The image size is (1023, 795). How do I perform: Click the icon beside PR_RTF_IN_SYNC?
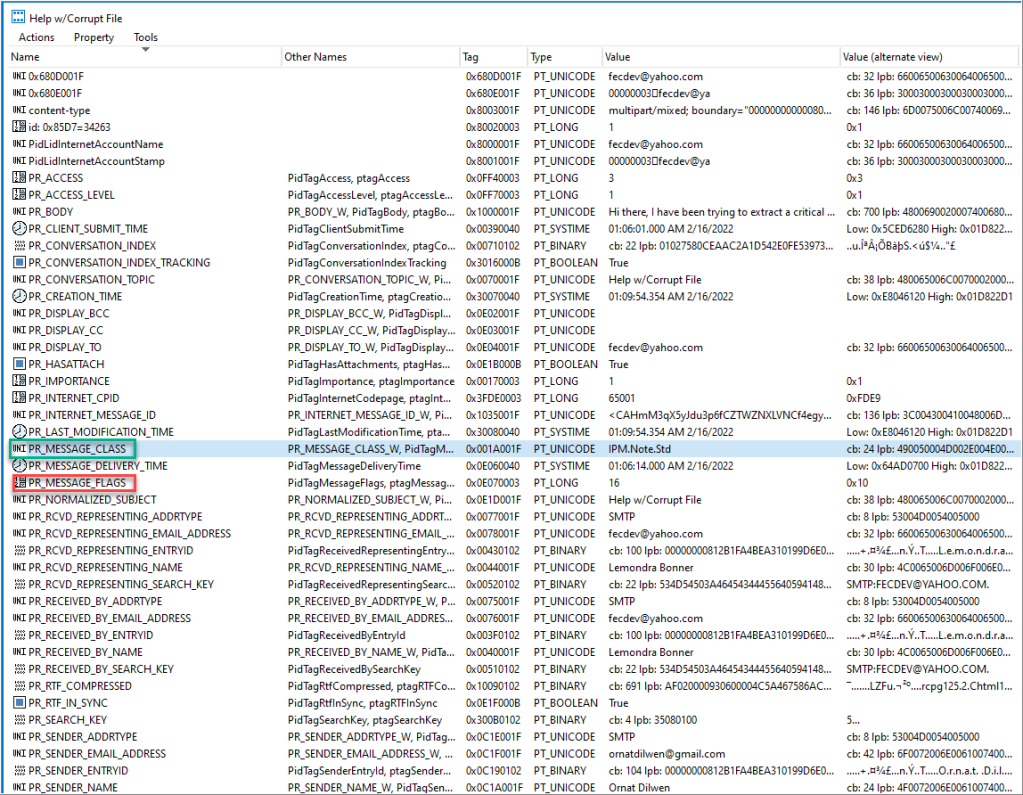[19, 703]
